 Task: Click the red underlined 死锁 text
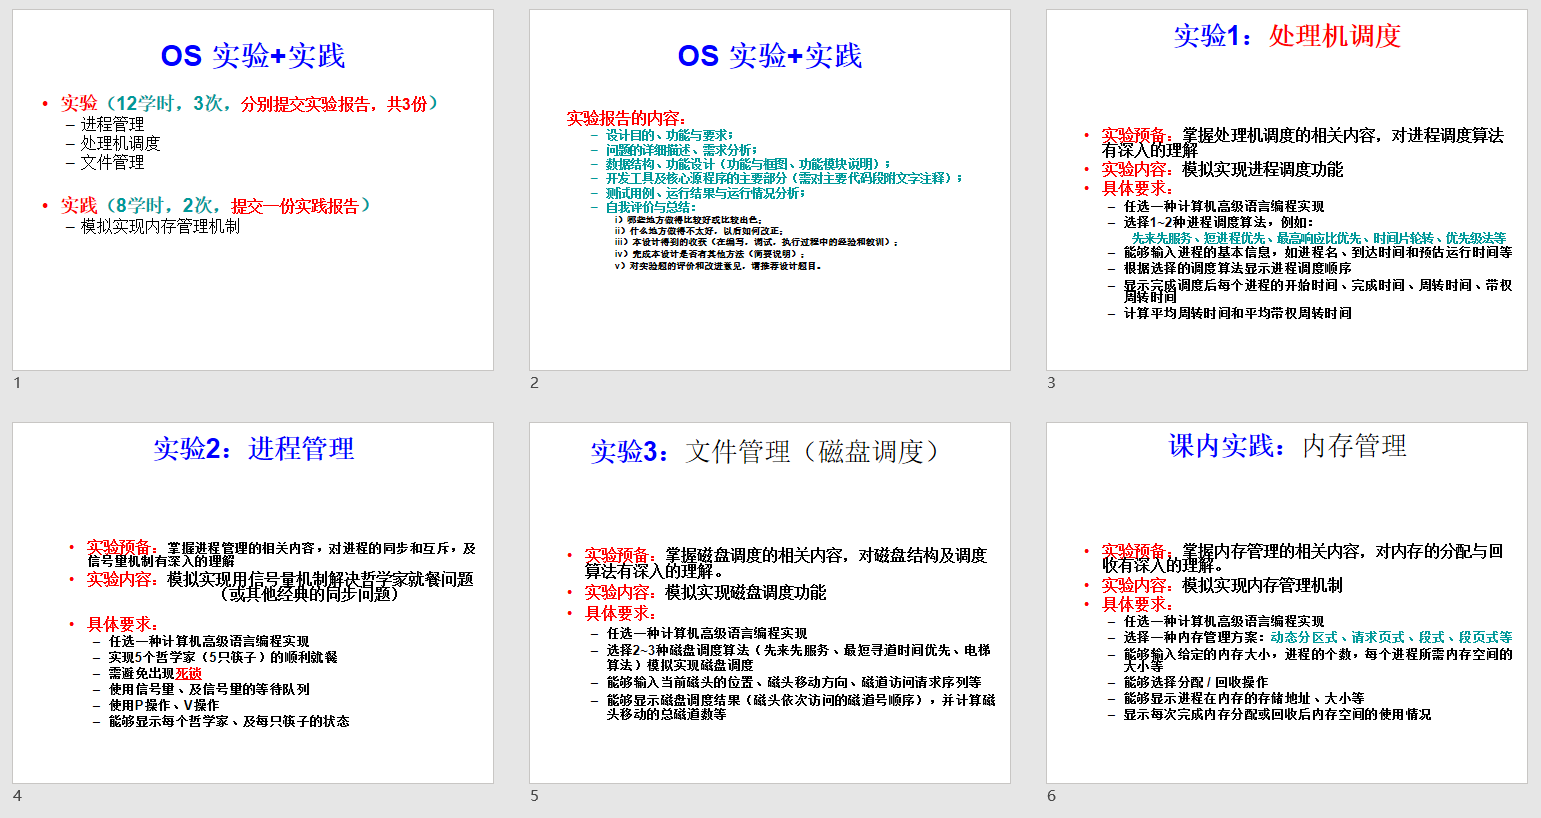click(188, 673)
